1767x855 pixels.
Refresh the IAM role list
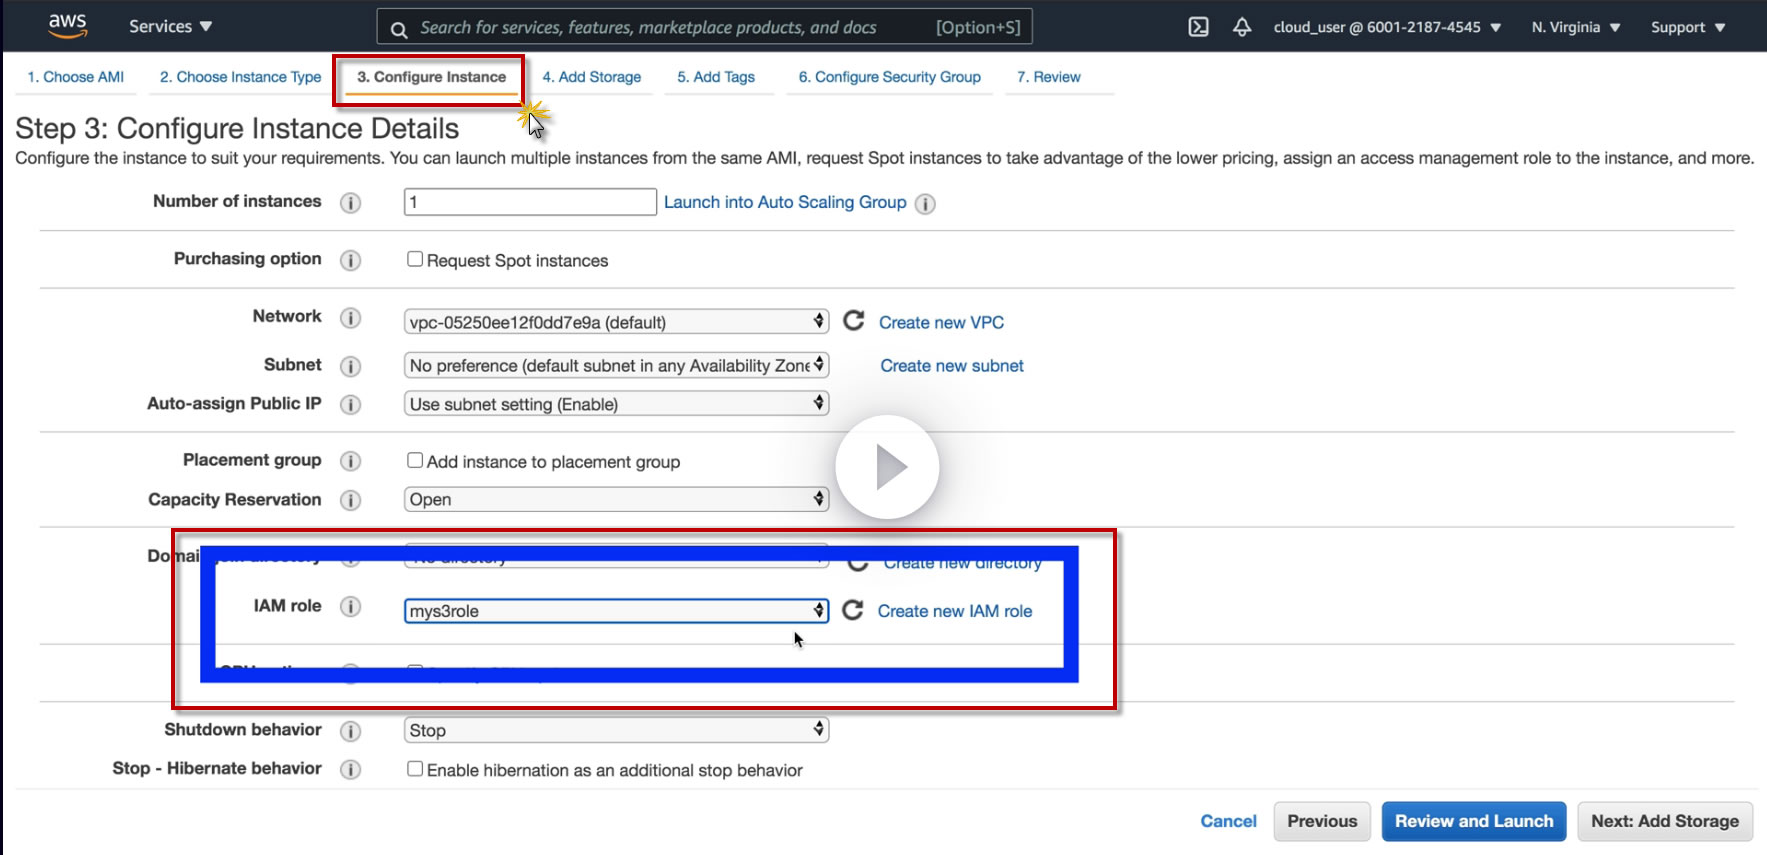pyautogui.click(x=852, y=610)
